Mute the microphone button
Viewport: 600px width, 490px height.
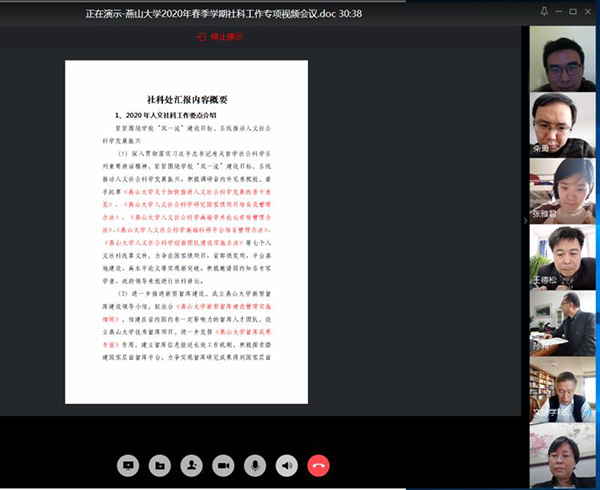255,466
